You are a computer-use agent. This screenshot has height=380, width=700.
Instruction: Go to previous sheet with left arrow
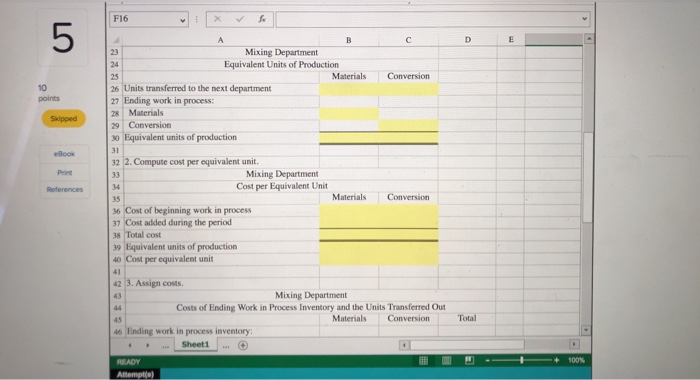(x=130, y=345)
